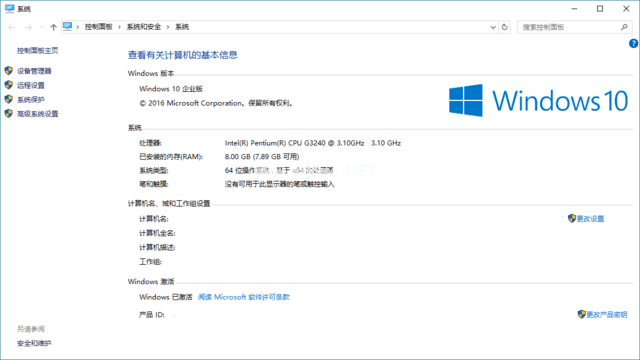Click the Back navigation arrow

[x=11, y=27]
